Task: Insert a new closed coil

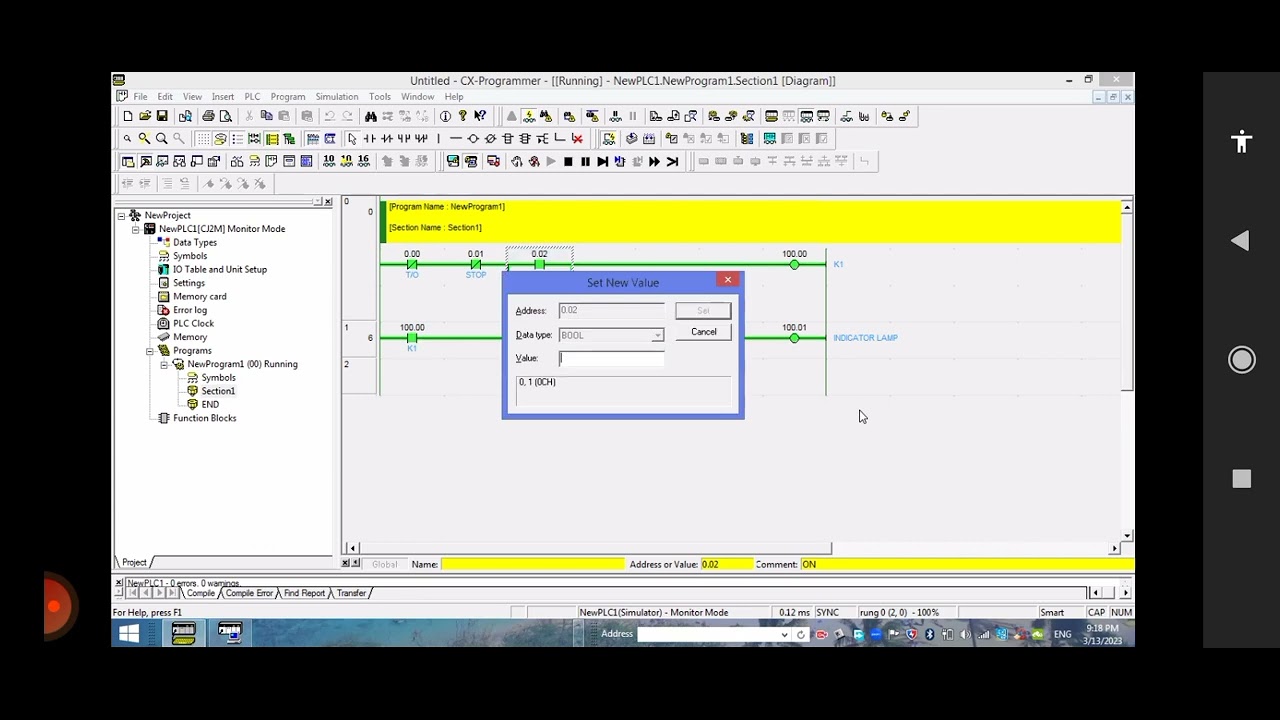Action: [x=490, y=138]
